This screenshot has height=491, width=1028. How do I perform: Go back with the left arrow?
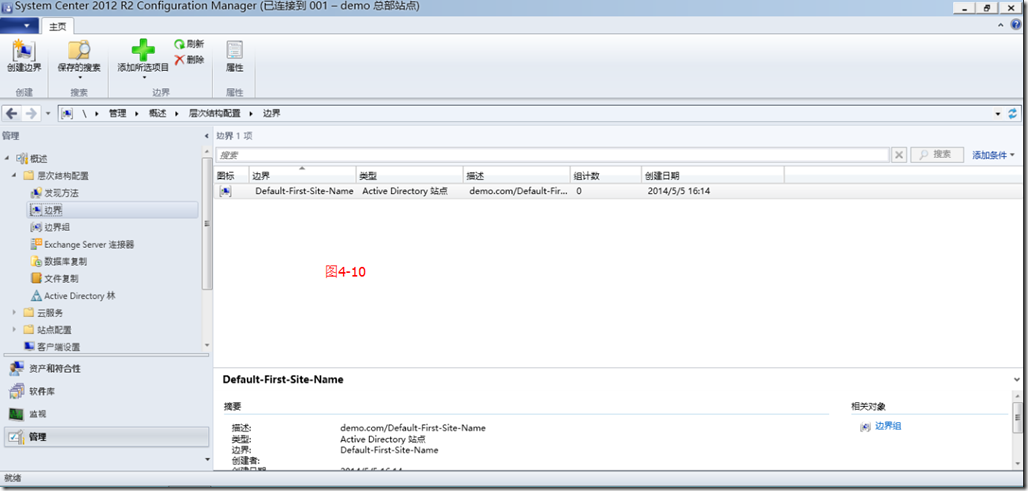click(11, 113)
